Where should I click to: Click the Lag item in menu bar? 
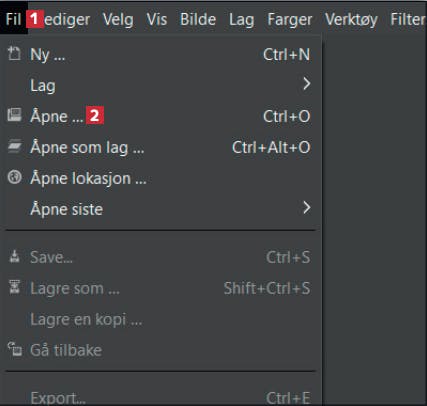click(x=241, y=20)
